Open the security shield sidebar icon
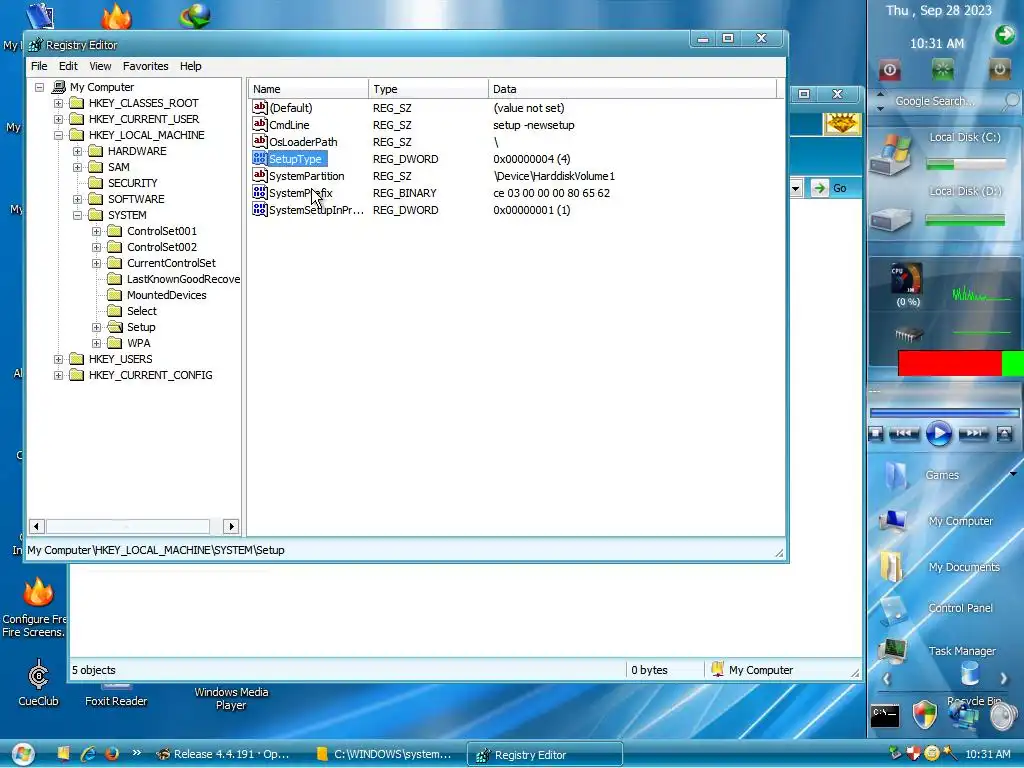 tap(924, 715)
